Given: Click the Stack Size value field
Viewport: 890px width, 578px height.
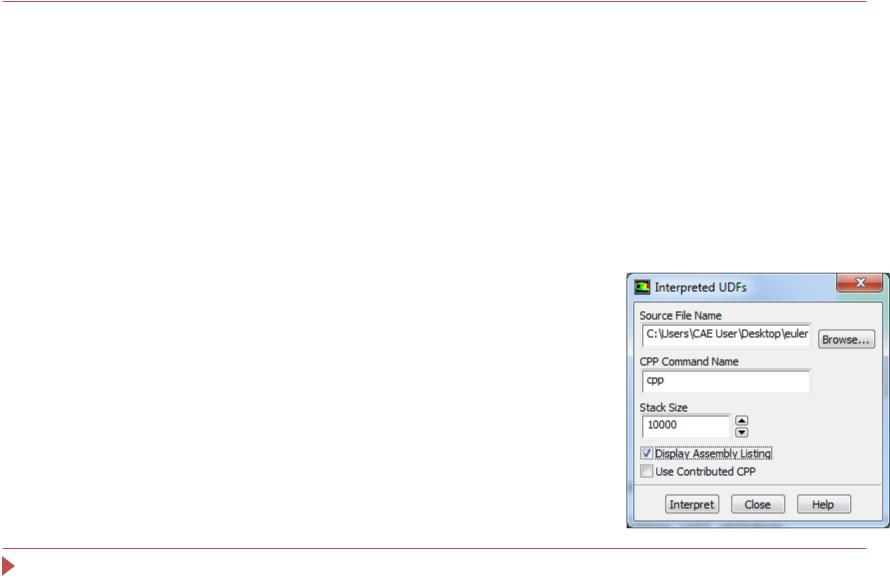Looking at the screenshot, I should 686,426.
